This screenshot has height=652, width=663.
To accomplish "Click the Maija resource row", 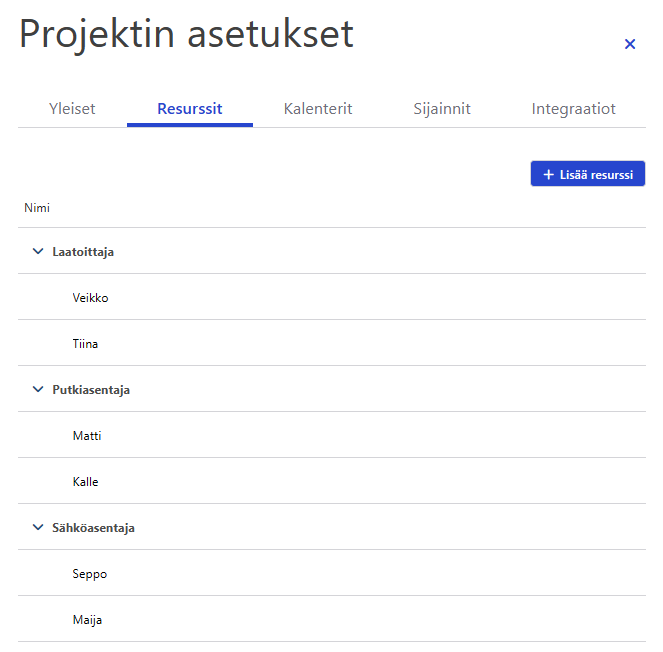I will tap(88, 620).
